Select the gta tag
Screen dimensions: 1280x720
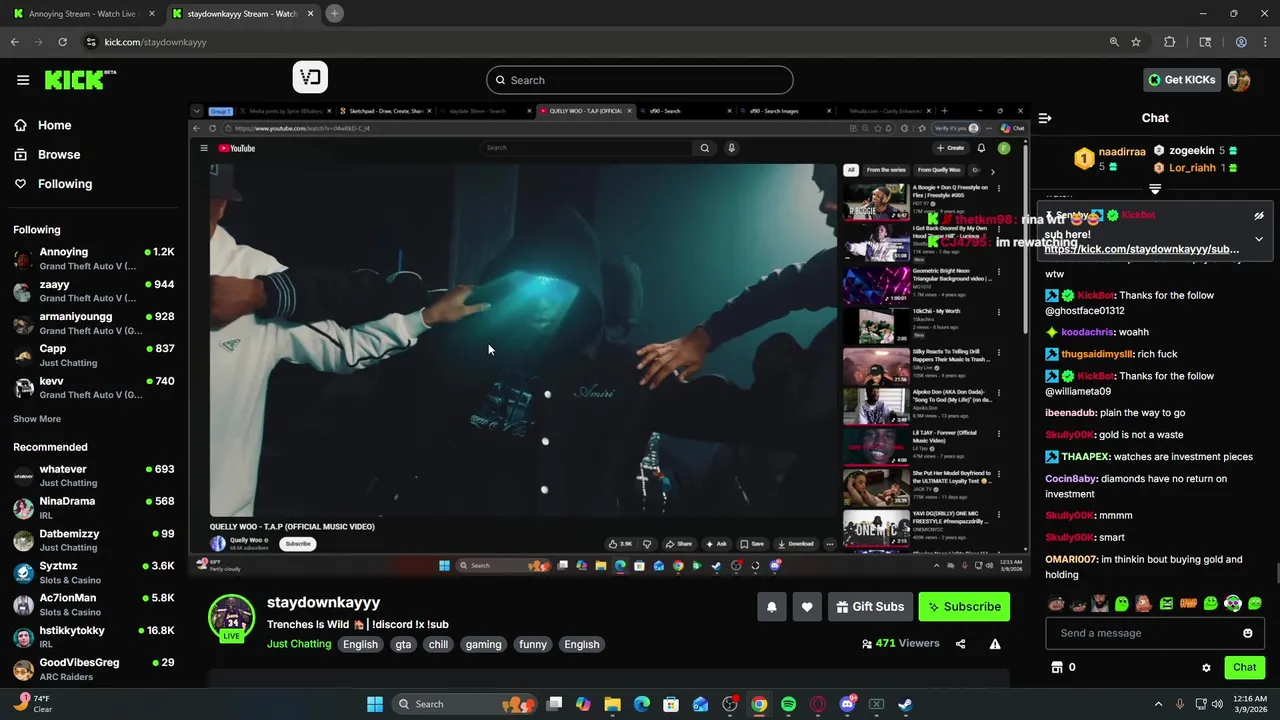403,645
